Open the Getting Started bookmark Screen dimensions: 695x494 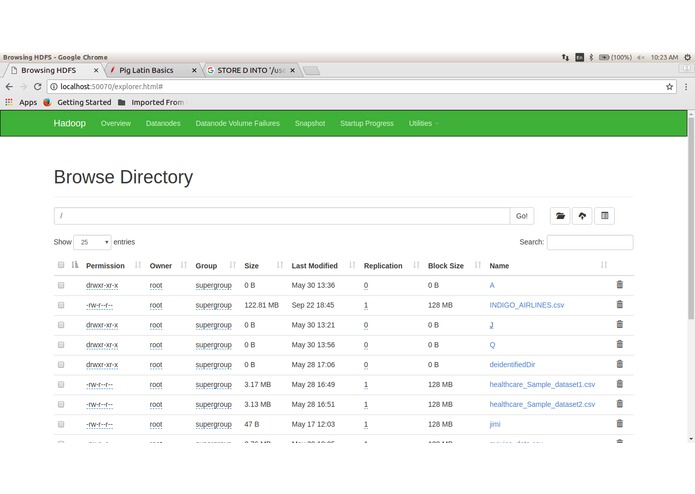78,102
